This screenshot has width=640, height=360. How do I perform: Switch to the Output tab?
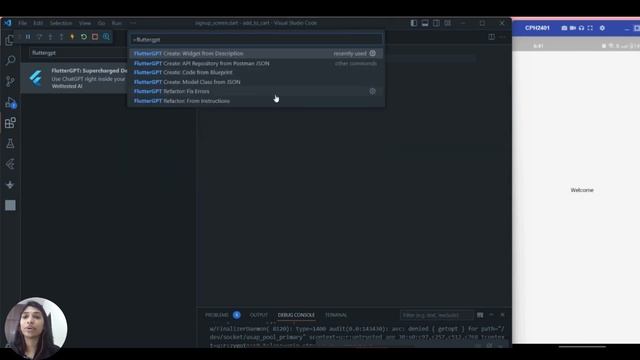(x=258, y=315)
